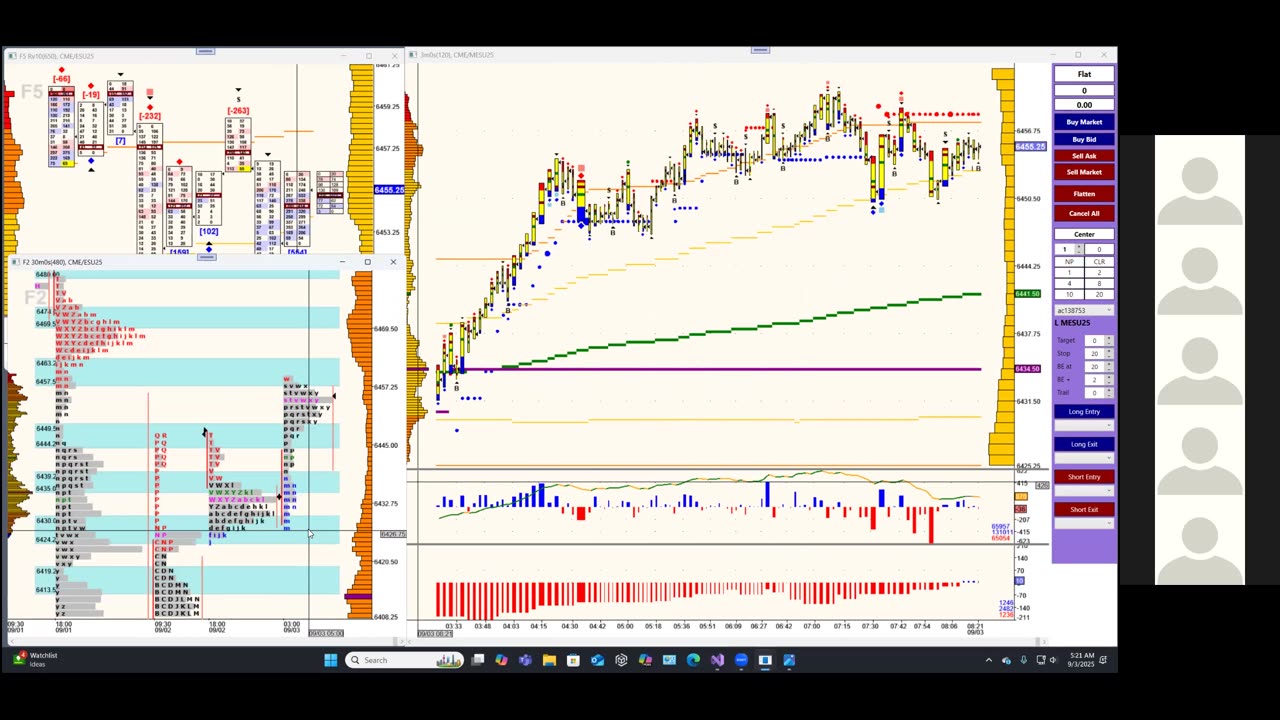This screenshot has width=1280, height=720.
Task: Click the Sell Market button
Action: click(1084, 172)
